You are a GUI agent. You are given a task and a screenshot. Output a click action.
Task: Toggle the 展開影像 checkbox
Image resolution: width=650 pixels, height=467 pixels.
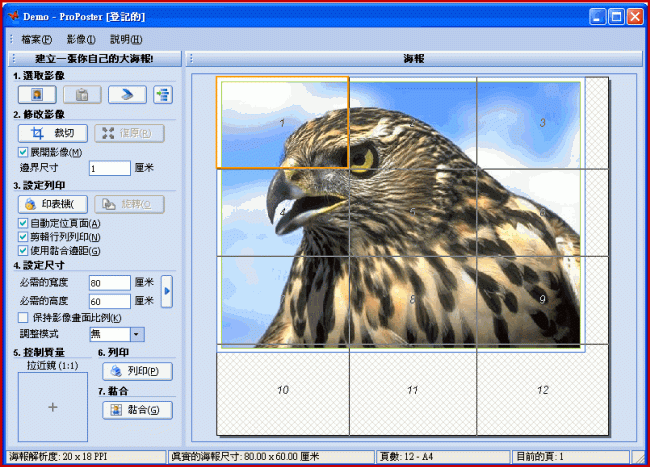(x=24, y=152)
